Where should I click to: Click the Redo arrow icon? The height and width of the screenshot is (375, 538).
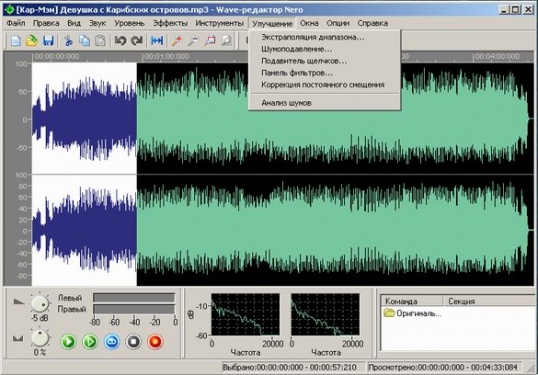(x=137, y=41)
